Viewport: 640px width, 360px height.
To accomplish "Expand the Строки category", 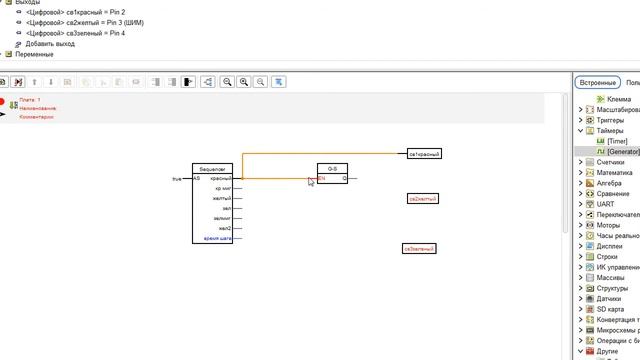I will pos(580,257).
